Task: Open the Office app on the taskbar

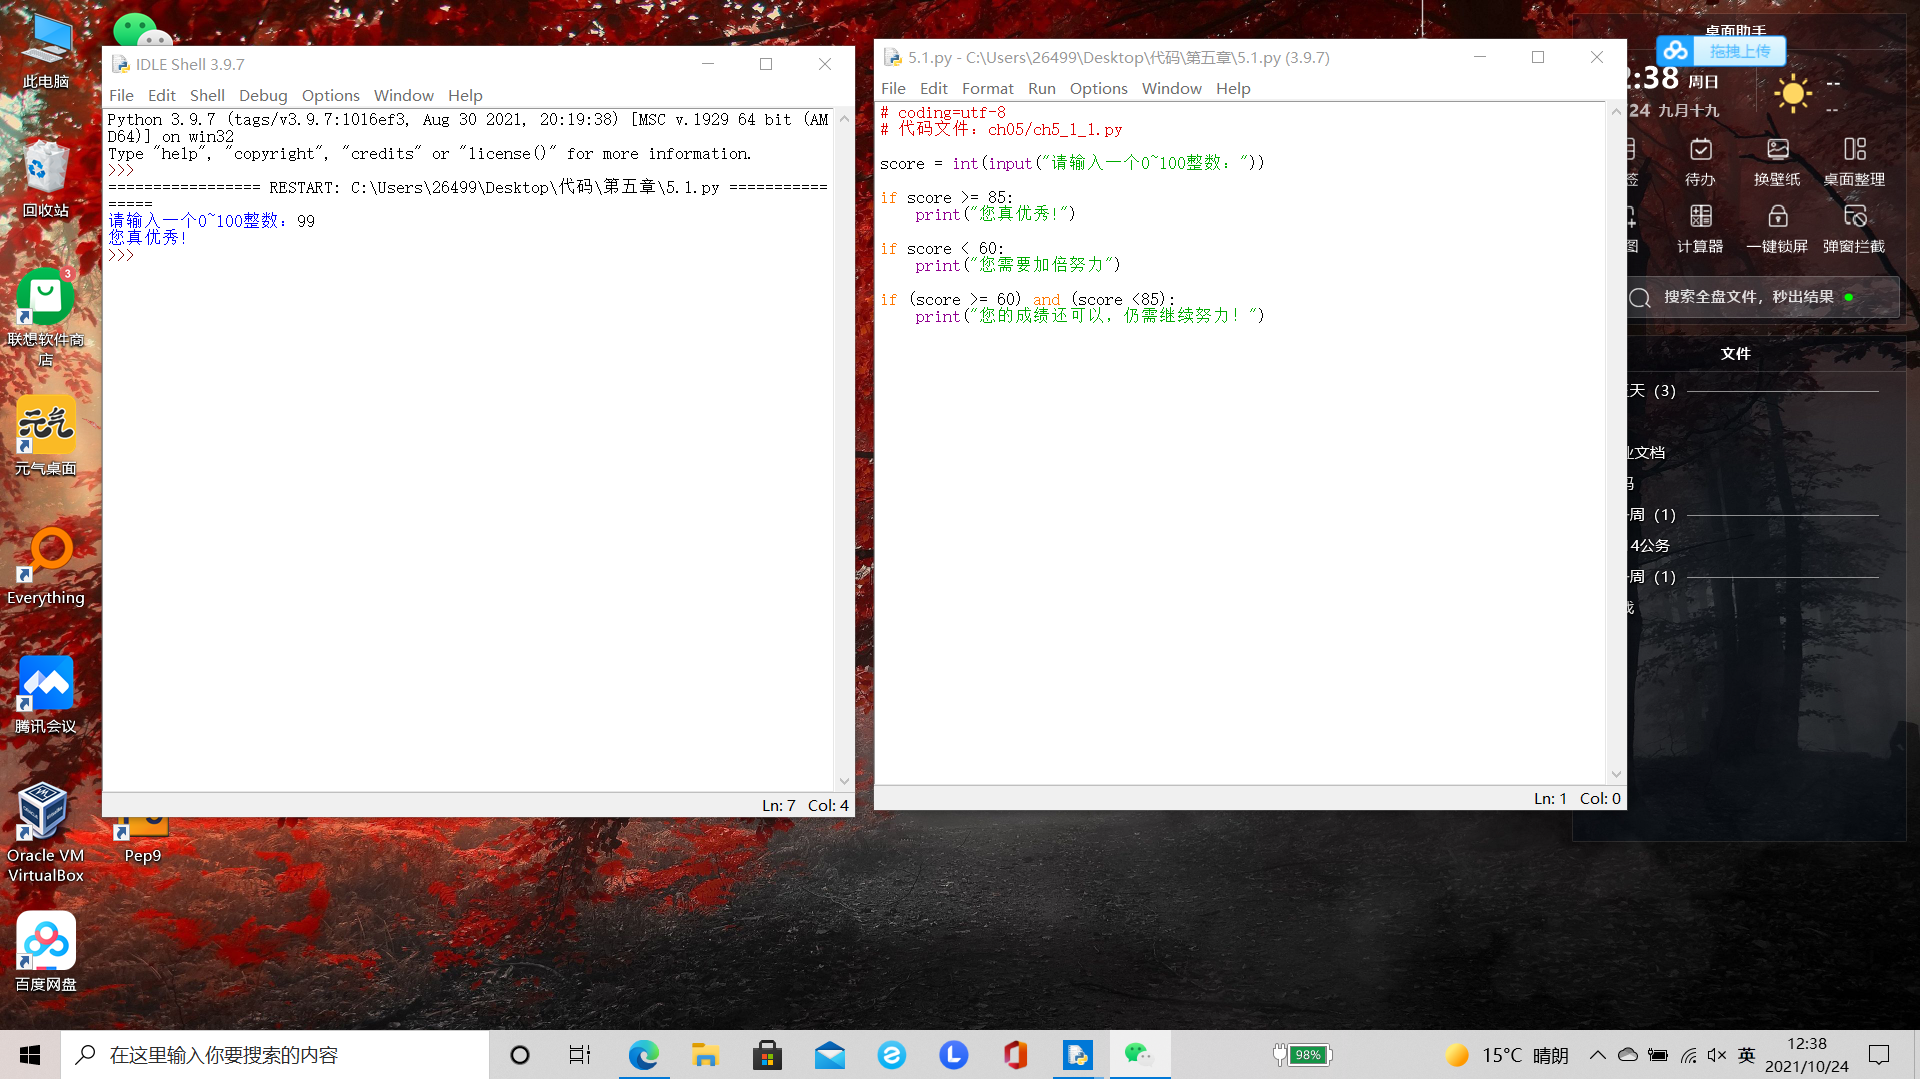Action: [x=1015, y=1055]
